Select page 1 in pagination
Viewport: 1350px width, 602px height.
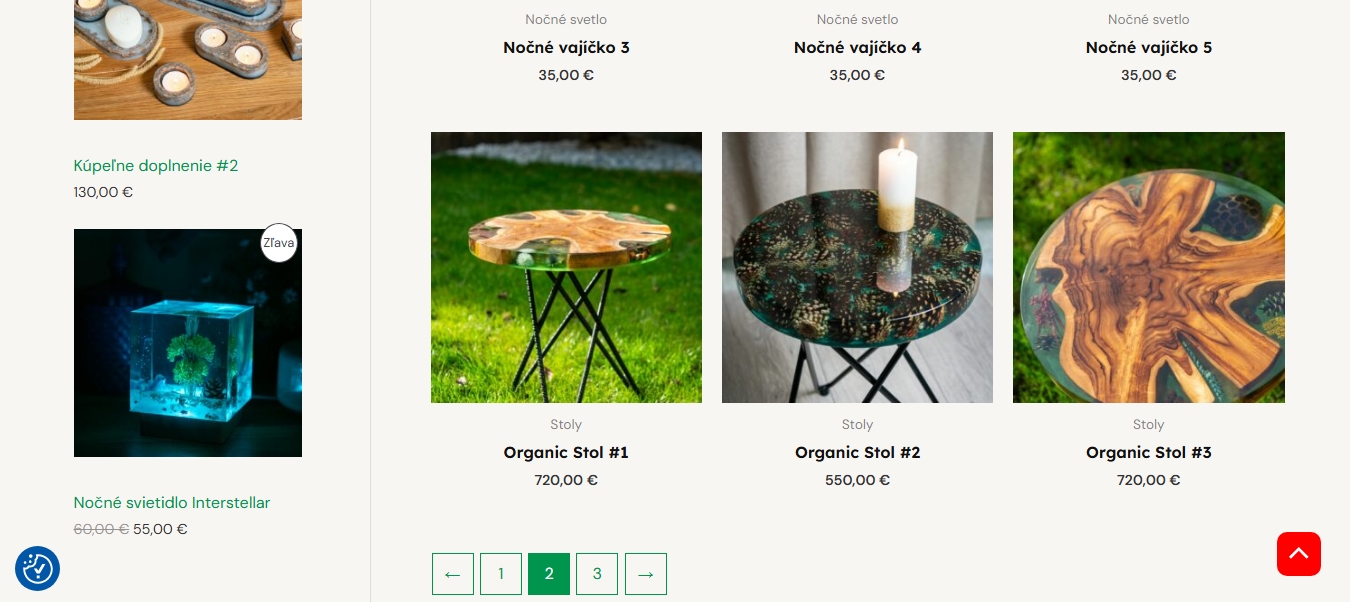click(501, 574)
